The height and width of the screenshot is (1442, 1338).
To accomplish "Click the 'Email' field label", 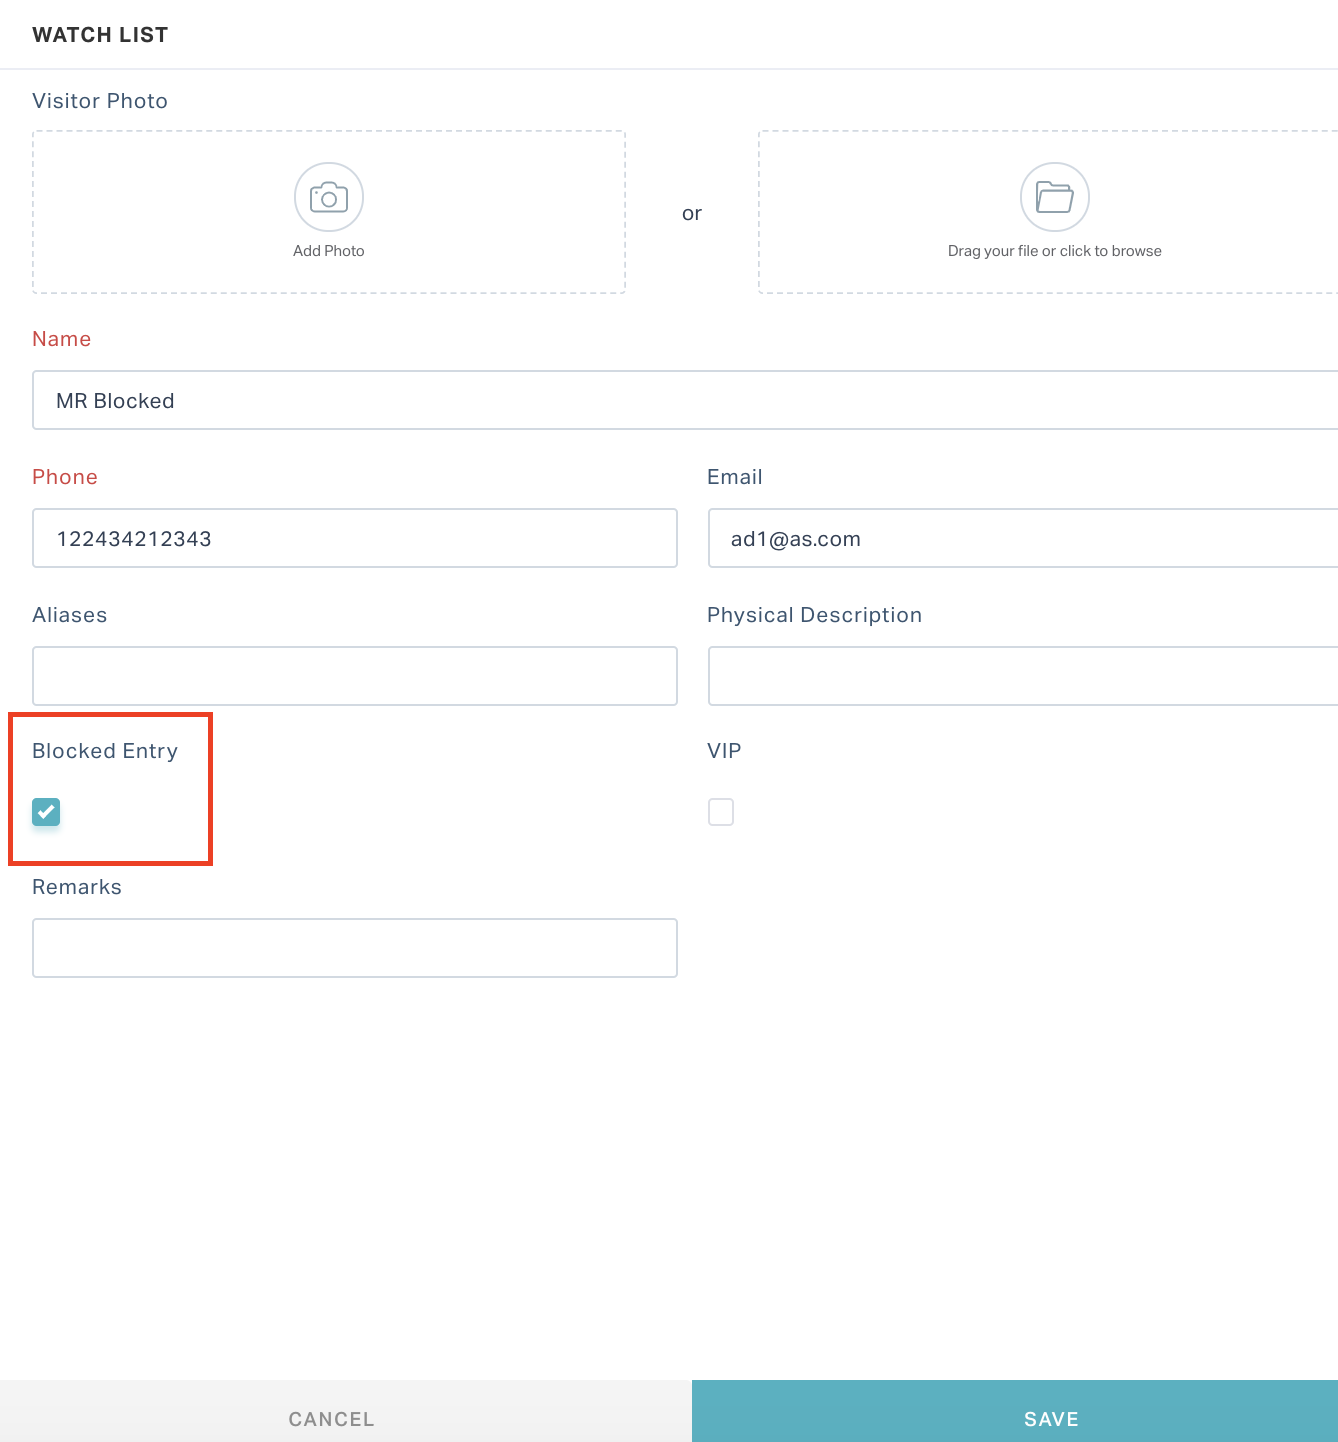I will (735, 477).
